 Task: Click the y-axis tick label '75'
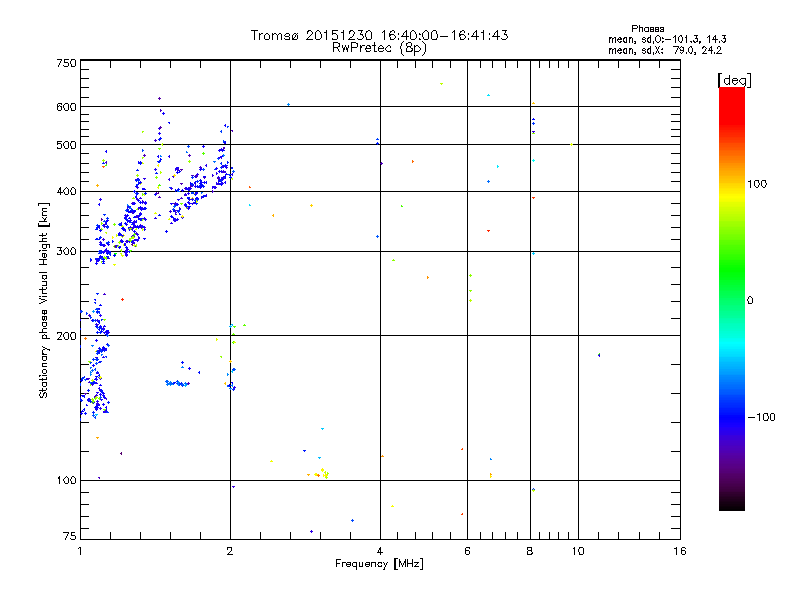(70, 536)
